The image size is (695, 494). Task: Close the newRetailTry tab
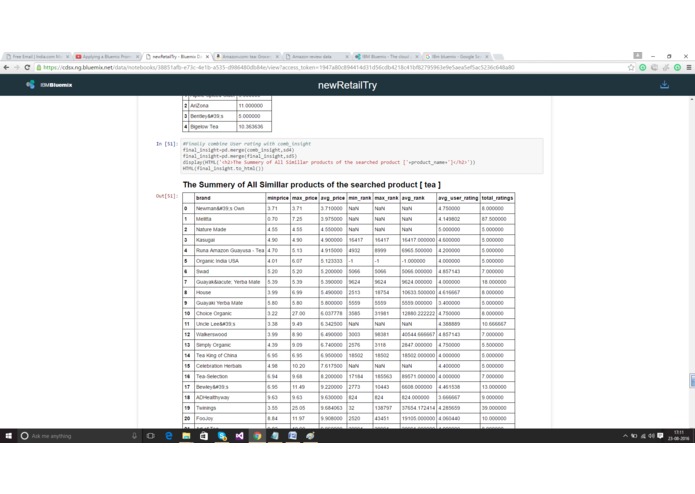point(207,57)
